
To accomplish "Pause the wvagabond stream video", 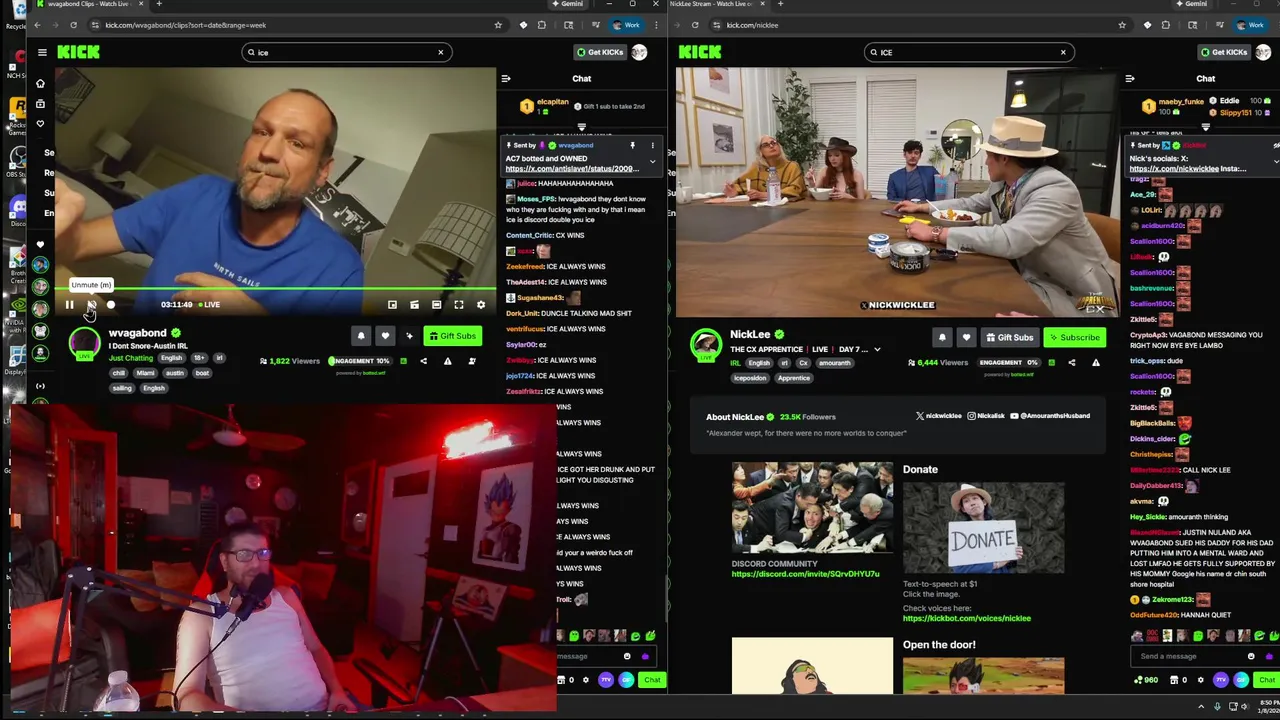I will 69,305.
